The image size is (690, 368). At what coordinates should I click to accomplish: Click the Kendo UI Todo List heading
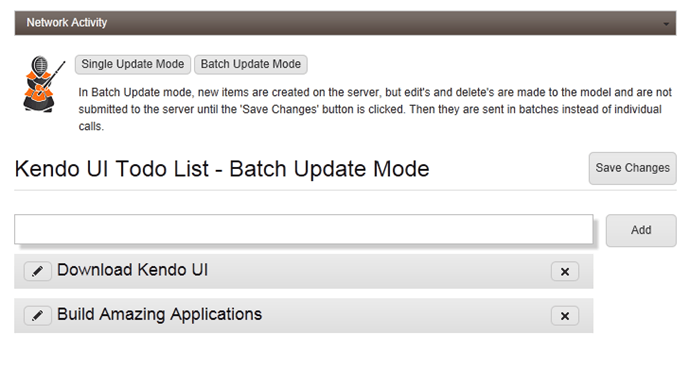(222, 169)
